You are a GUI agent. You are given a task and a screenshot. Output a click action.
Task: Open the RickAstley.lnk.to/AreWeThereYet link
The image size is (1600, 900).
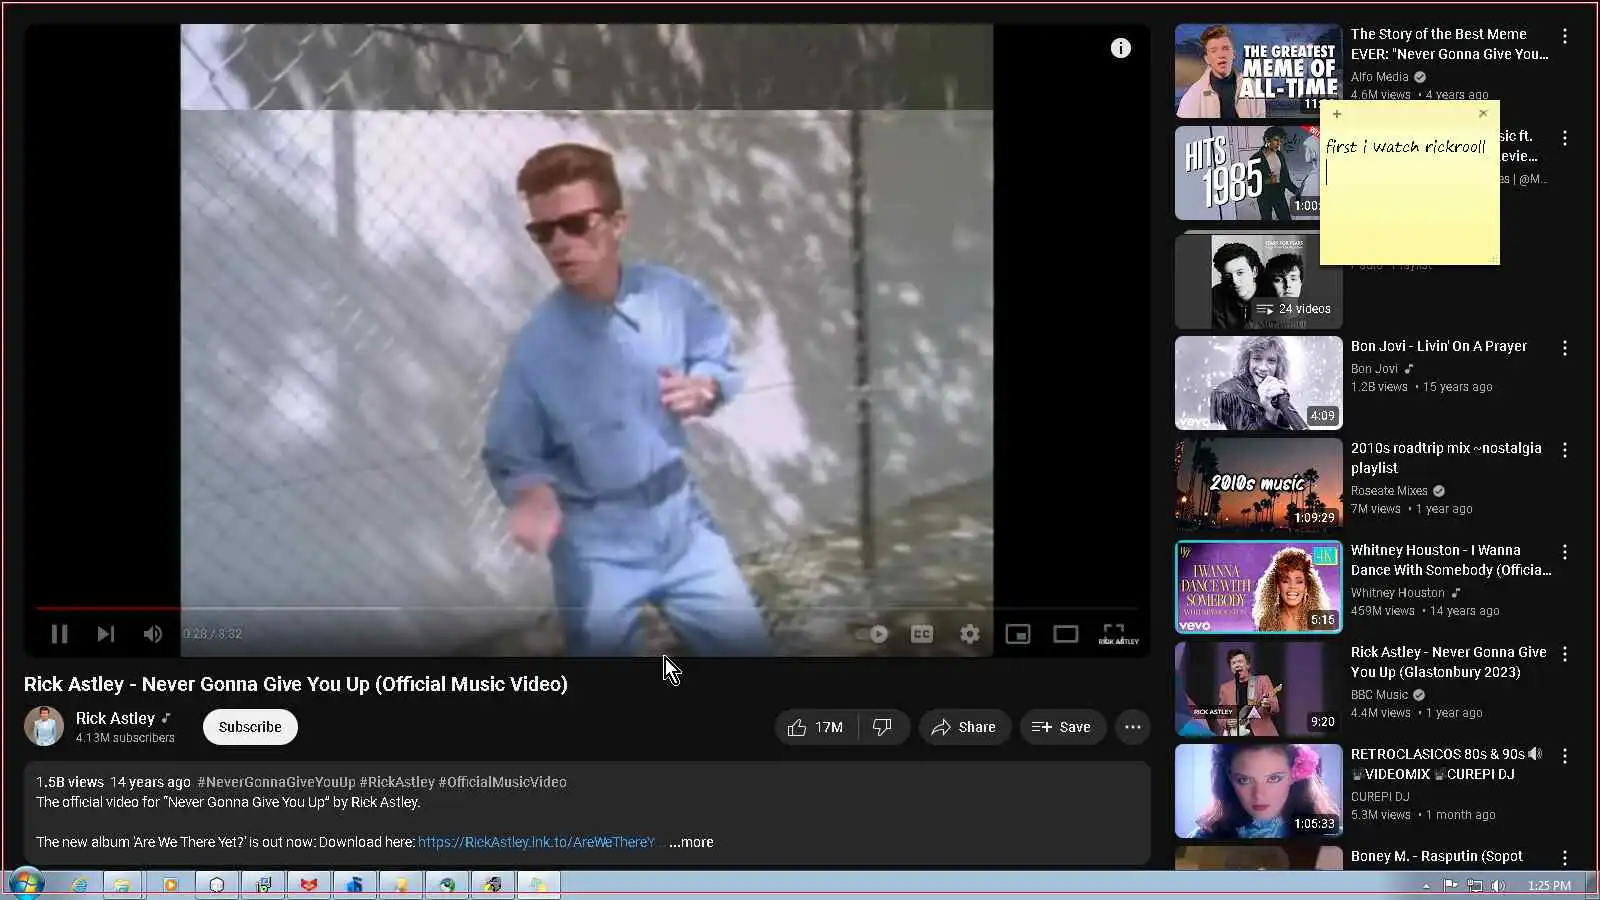point(536,842)
